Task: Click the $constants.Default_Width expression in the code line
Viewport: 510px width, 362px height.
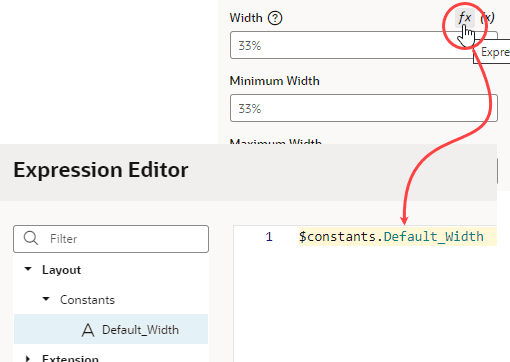Action: tap(391, 237)
